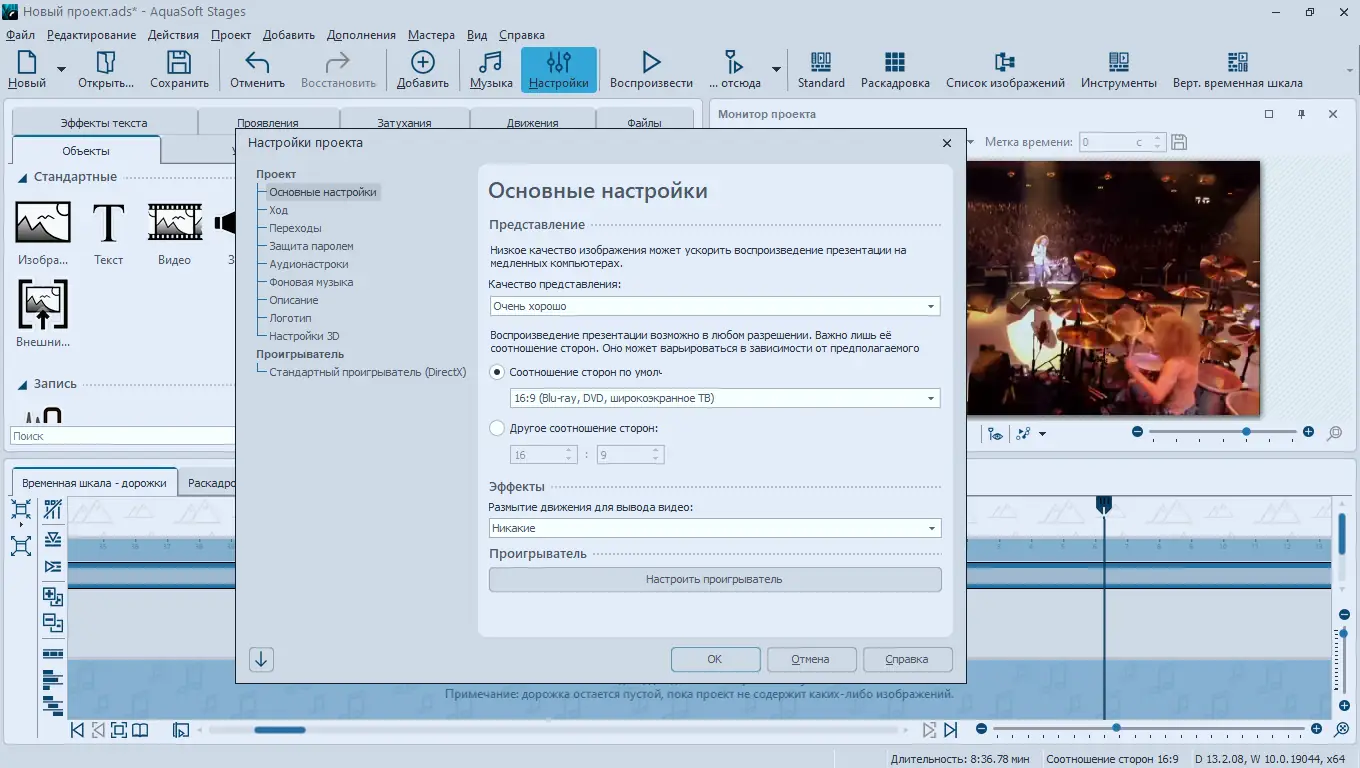The width and height of the screenshot is (1360, 768).
Task: Select the Текст object icon
Action: pyautogui.click(x=108, y=222)
